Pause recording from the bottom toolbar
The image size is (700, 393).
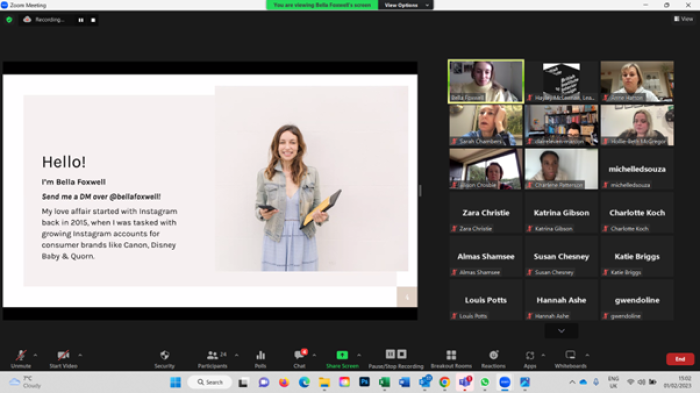pyautogui.click(x=390, y=354)
